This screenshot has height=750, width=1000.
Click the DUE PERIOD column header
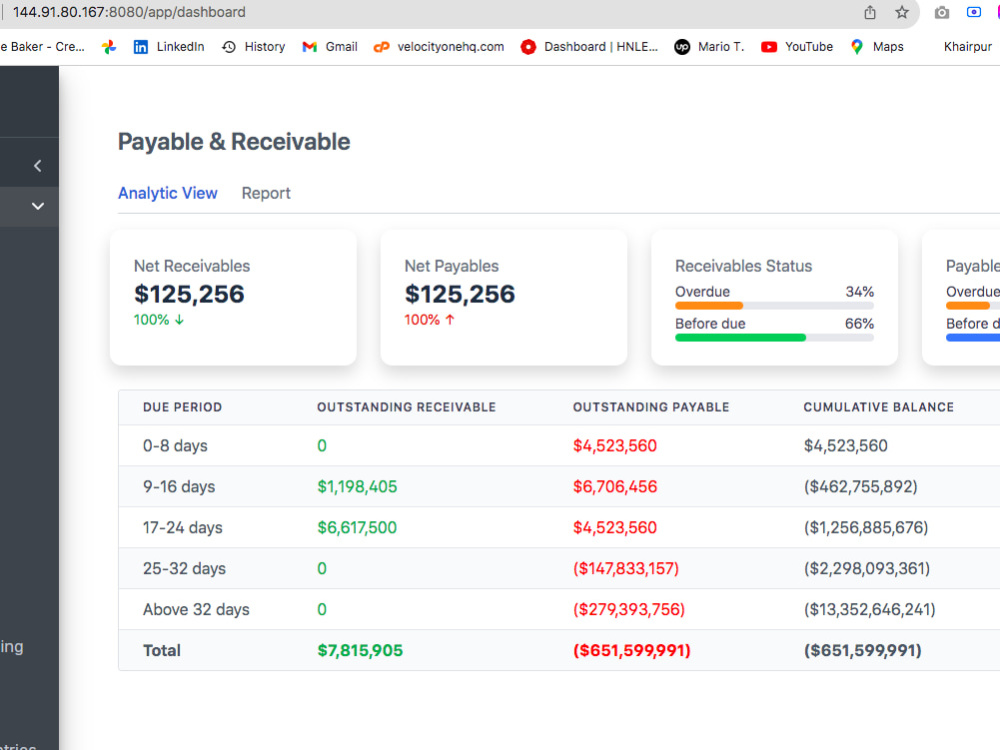coord(182,408)
